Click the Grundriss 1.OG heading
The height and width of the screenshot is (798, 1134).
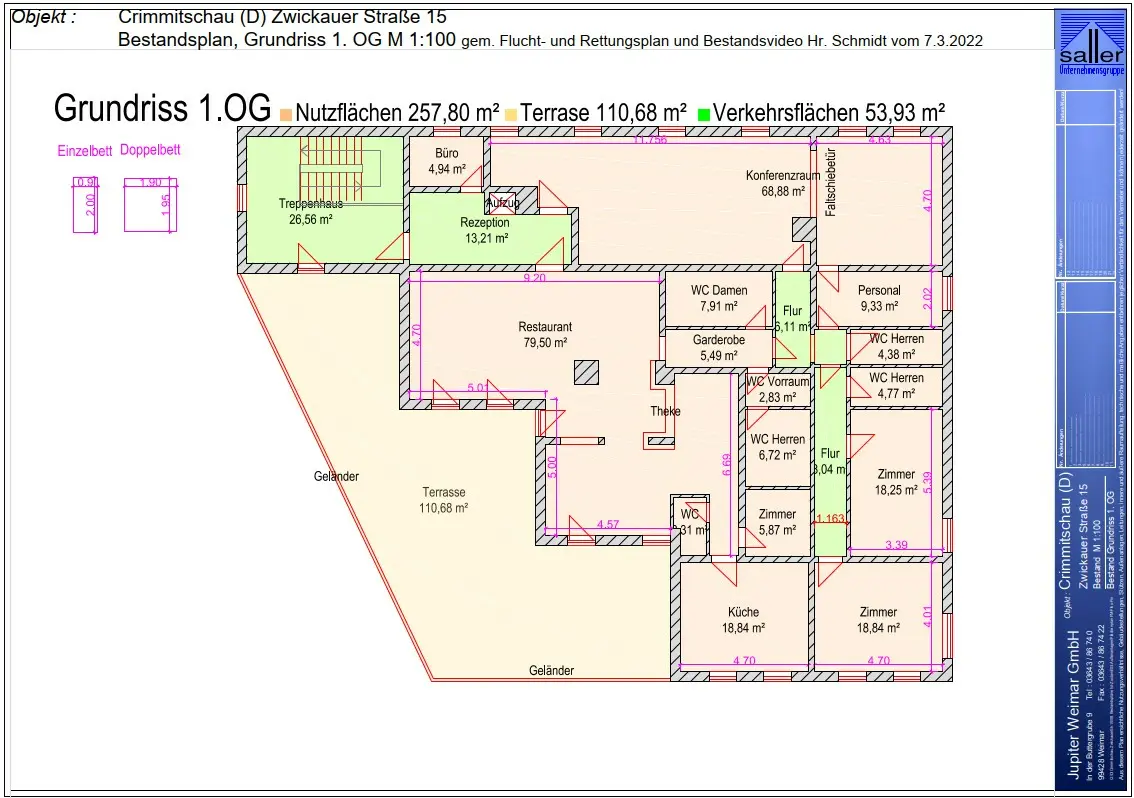coord(162,109)
